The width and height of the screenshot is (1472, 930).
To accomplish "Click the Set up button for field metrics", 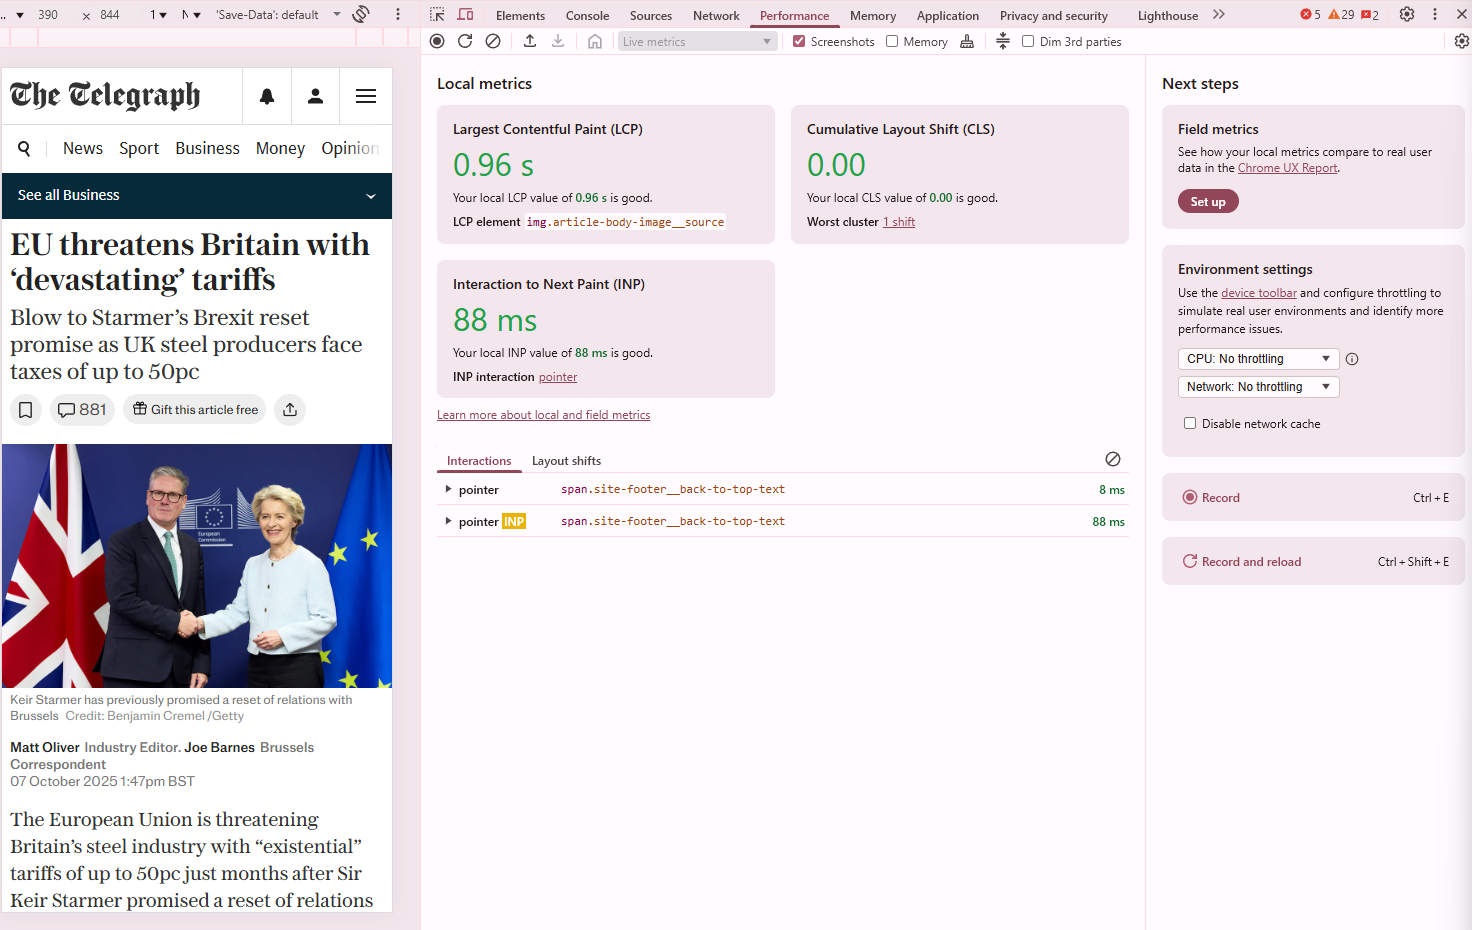I will pos(1207,201).
